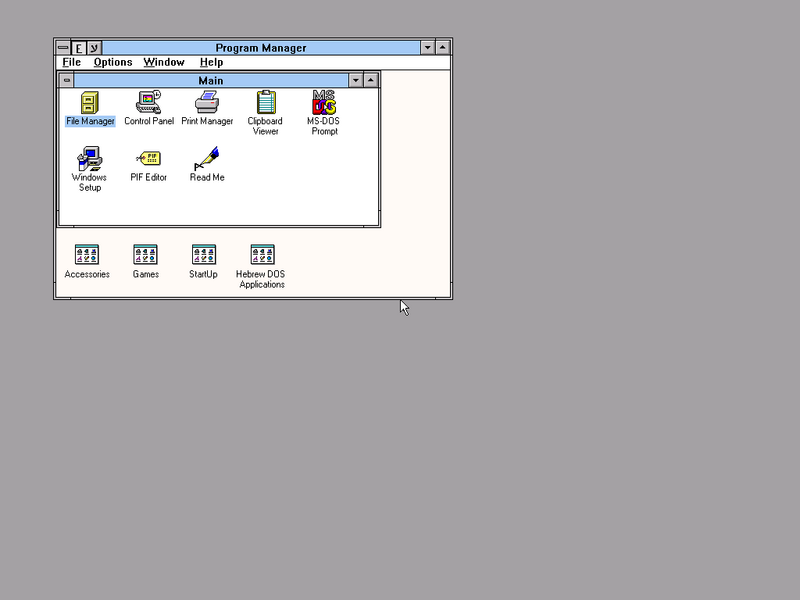Open Program Manager's system control menu

point(63,48)
